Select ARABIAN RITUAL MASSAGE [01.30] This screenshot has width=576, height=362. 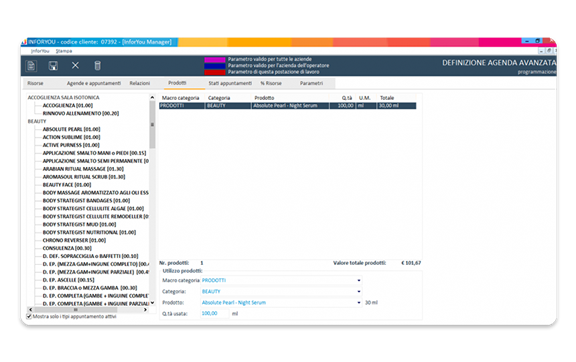coord(83,169)
